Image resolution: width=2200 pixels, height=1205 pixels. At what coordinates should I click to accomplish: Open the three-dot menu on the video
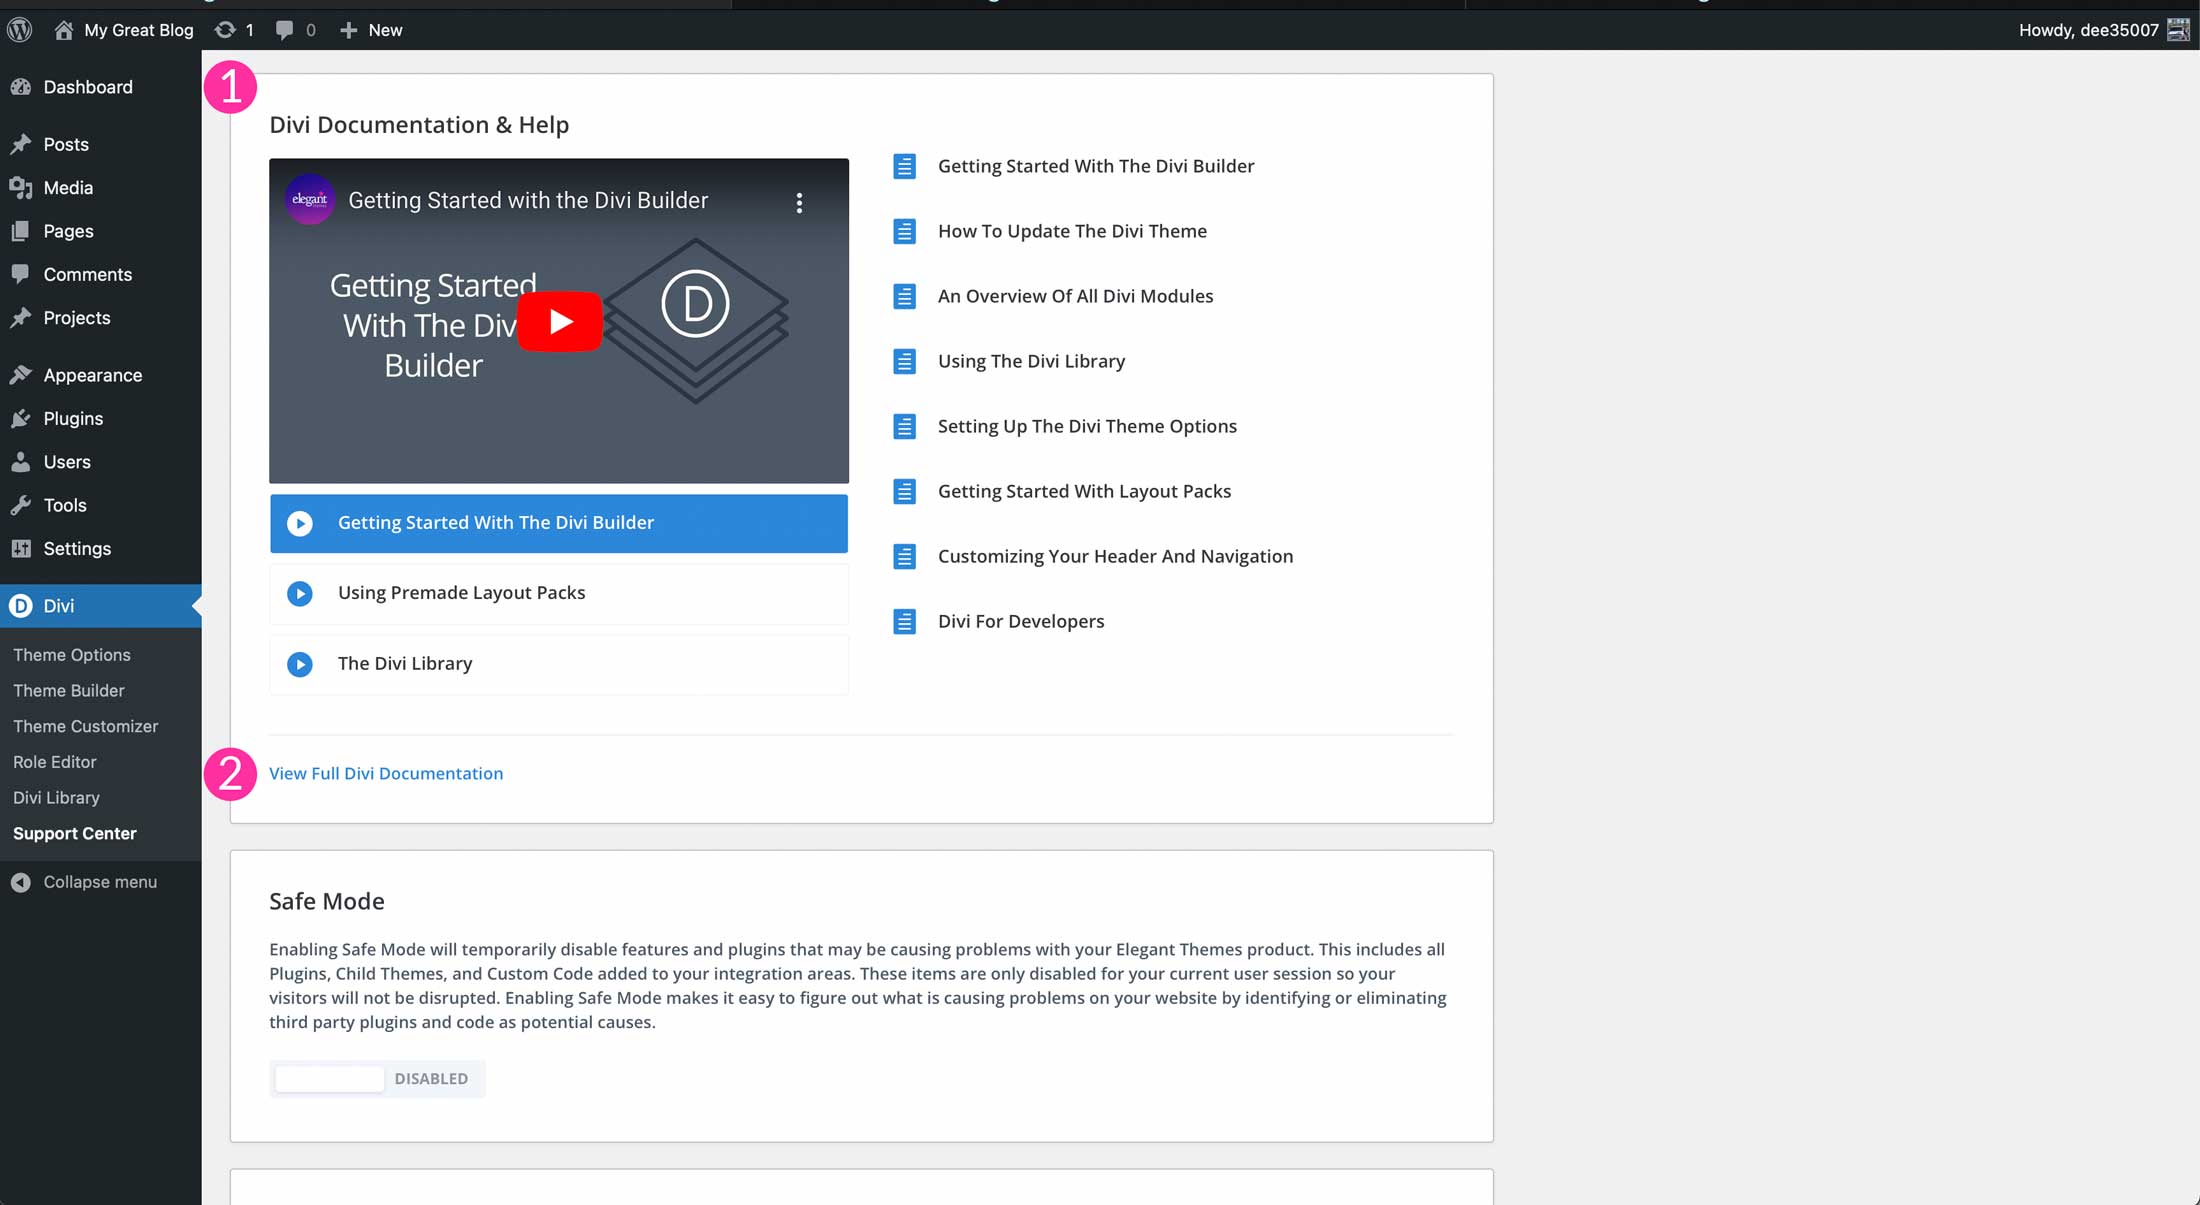(800, 201)
